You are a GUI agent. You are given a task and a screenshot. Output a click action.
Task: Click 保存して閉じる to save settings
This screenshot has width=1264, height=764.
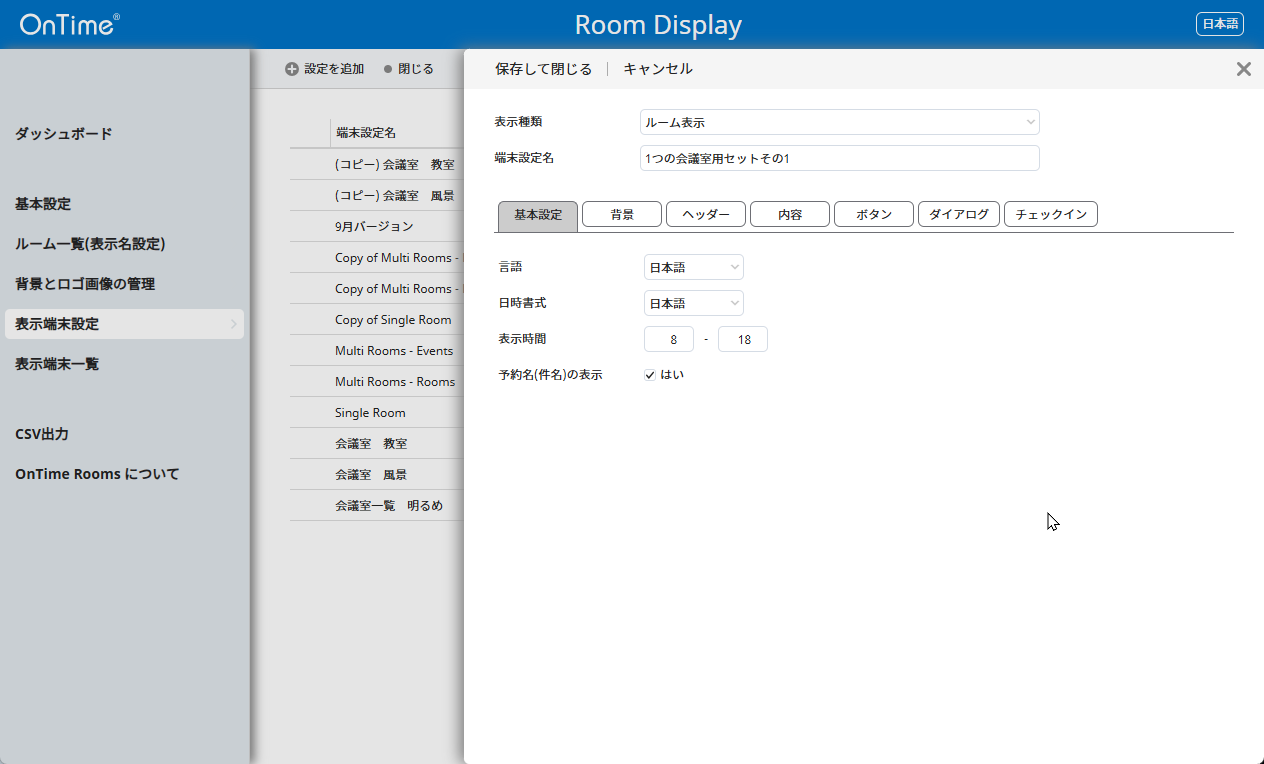tap(543, 69)
